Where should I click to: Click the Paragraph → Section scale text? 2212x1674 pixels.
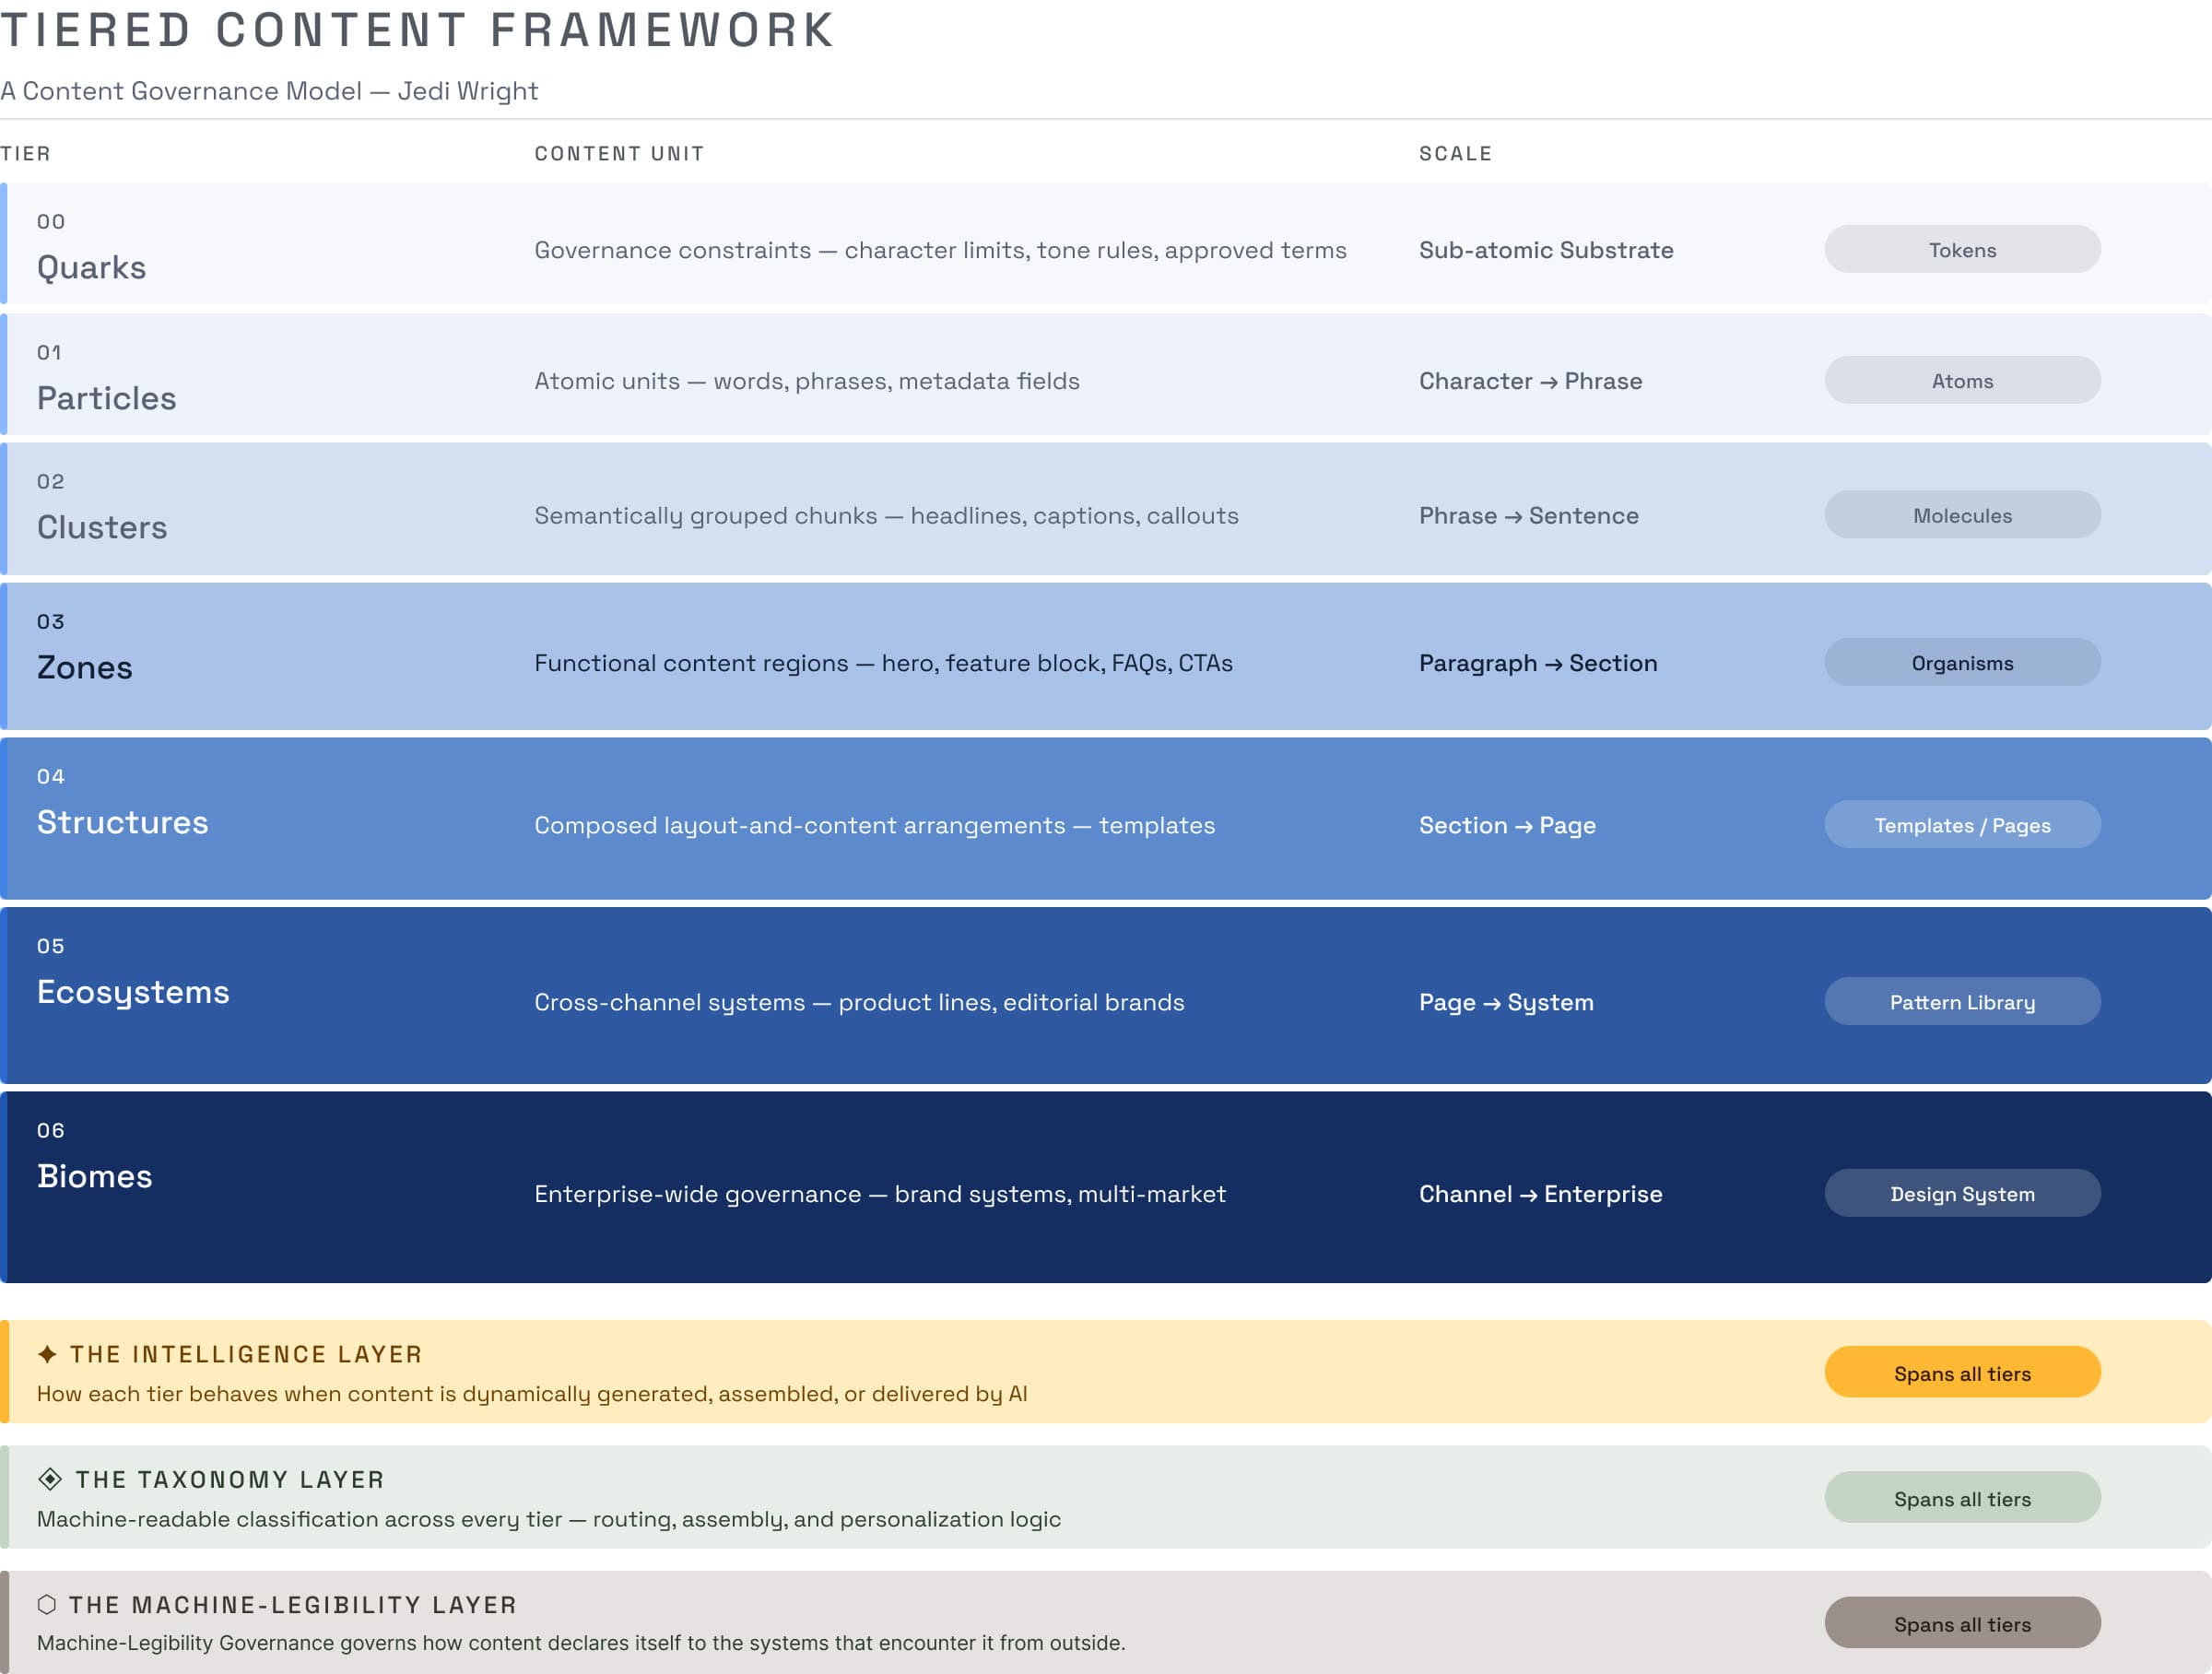pos(1538,663)
